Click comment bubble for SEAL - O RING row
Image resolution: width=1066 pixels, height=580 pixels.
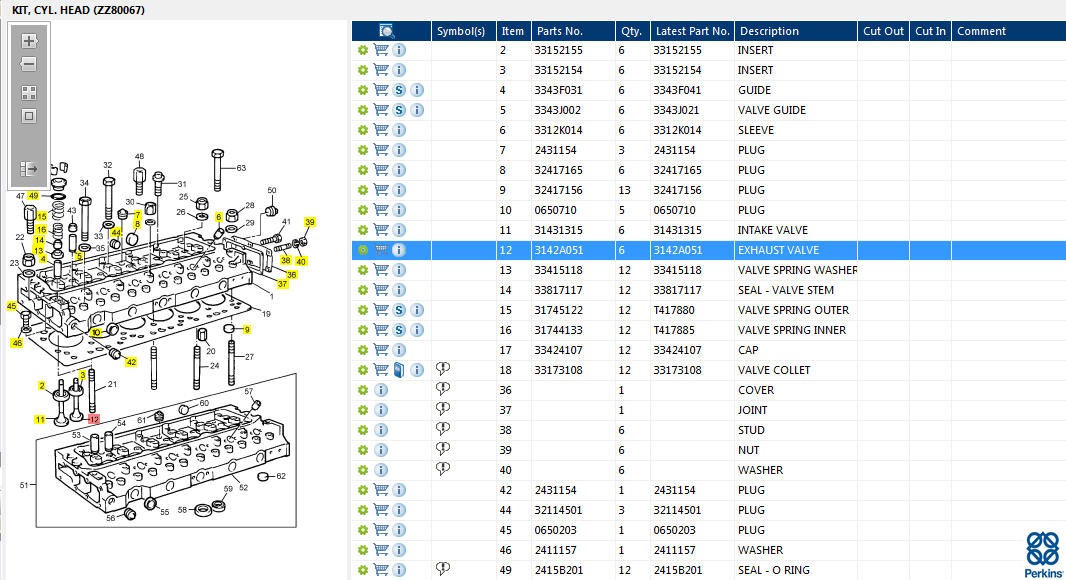pos(443,569)
